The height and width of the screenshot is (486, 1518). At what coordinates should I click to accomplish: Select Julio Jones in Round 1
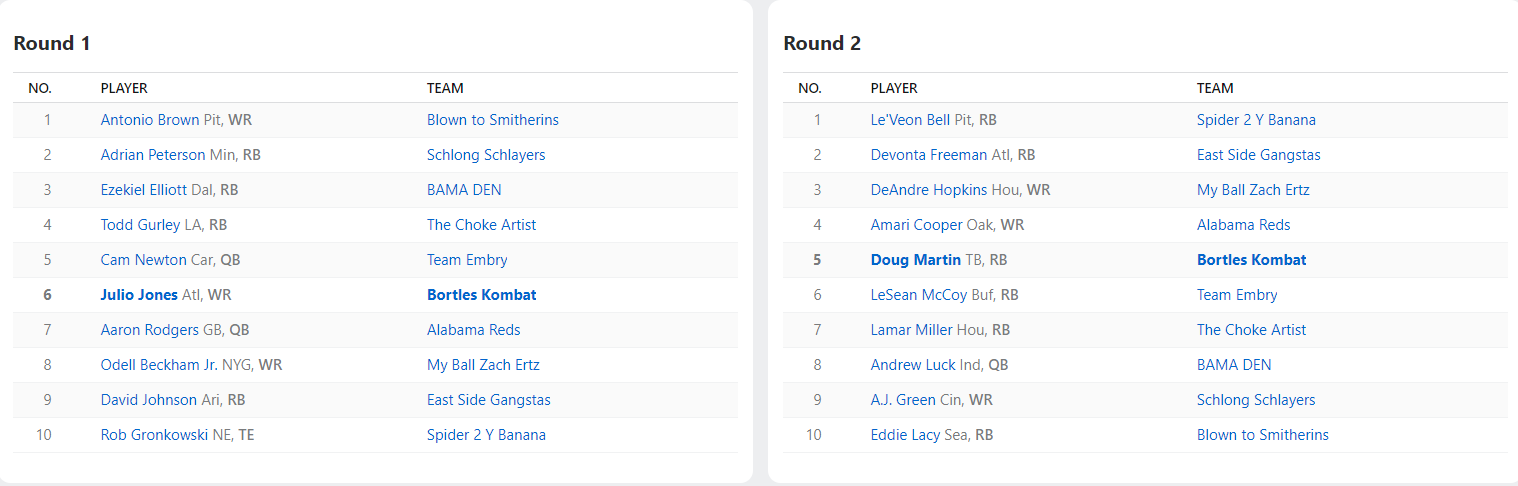point(139,295)
